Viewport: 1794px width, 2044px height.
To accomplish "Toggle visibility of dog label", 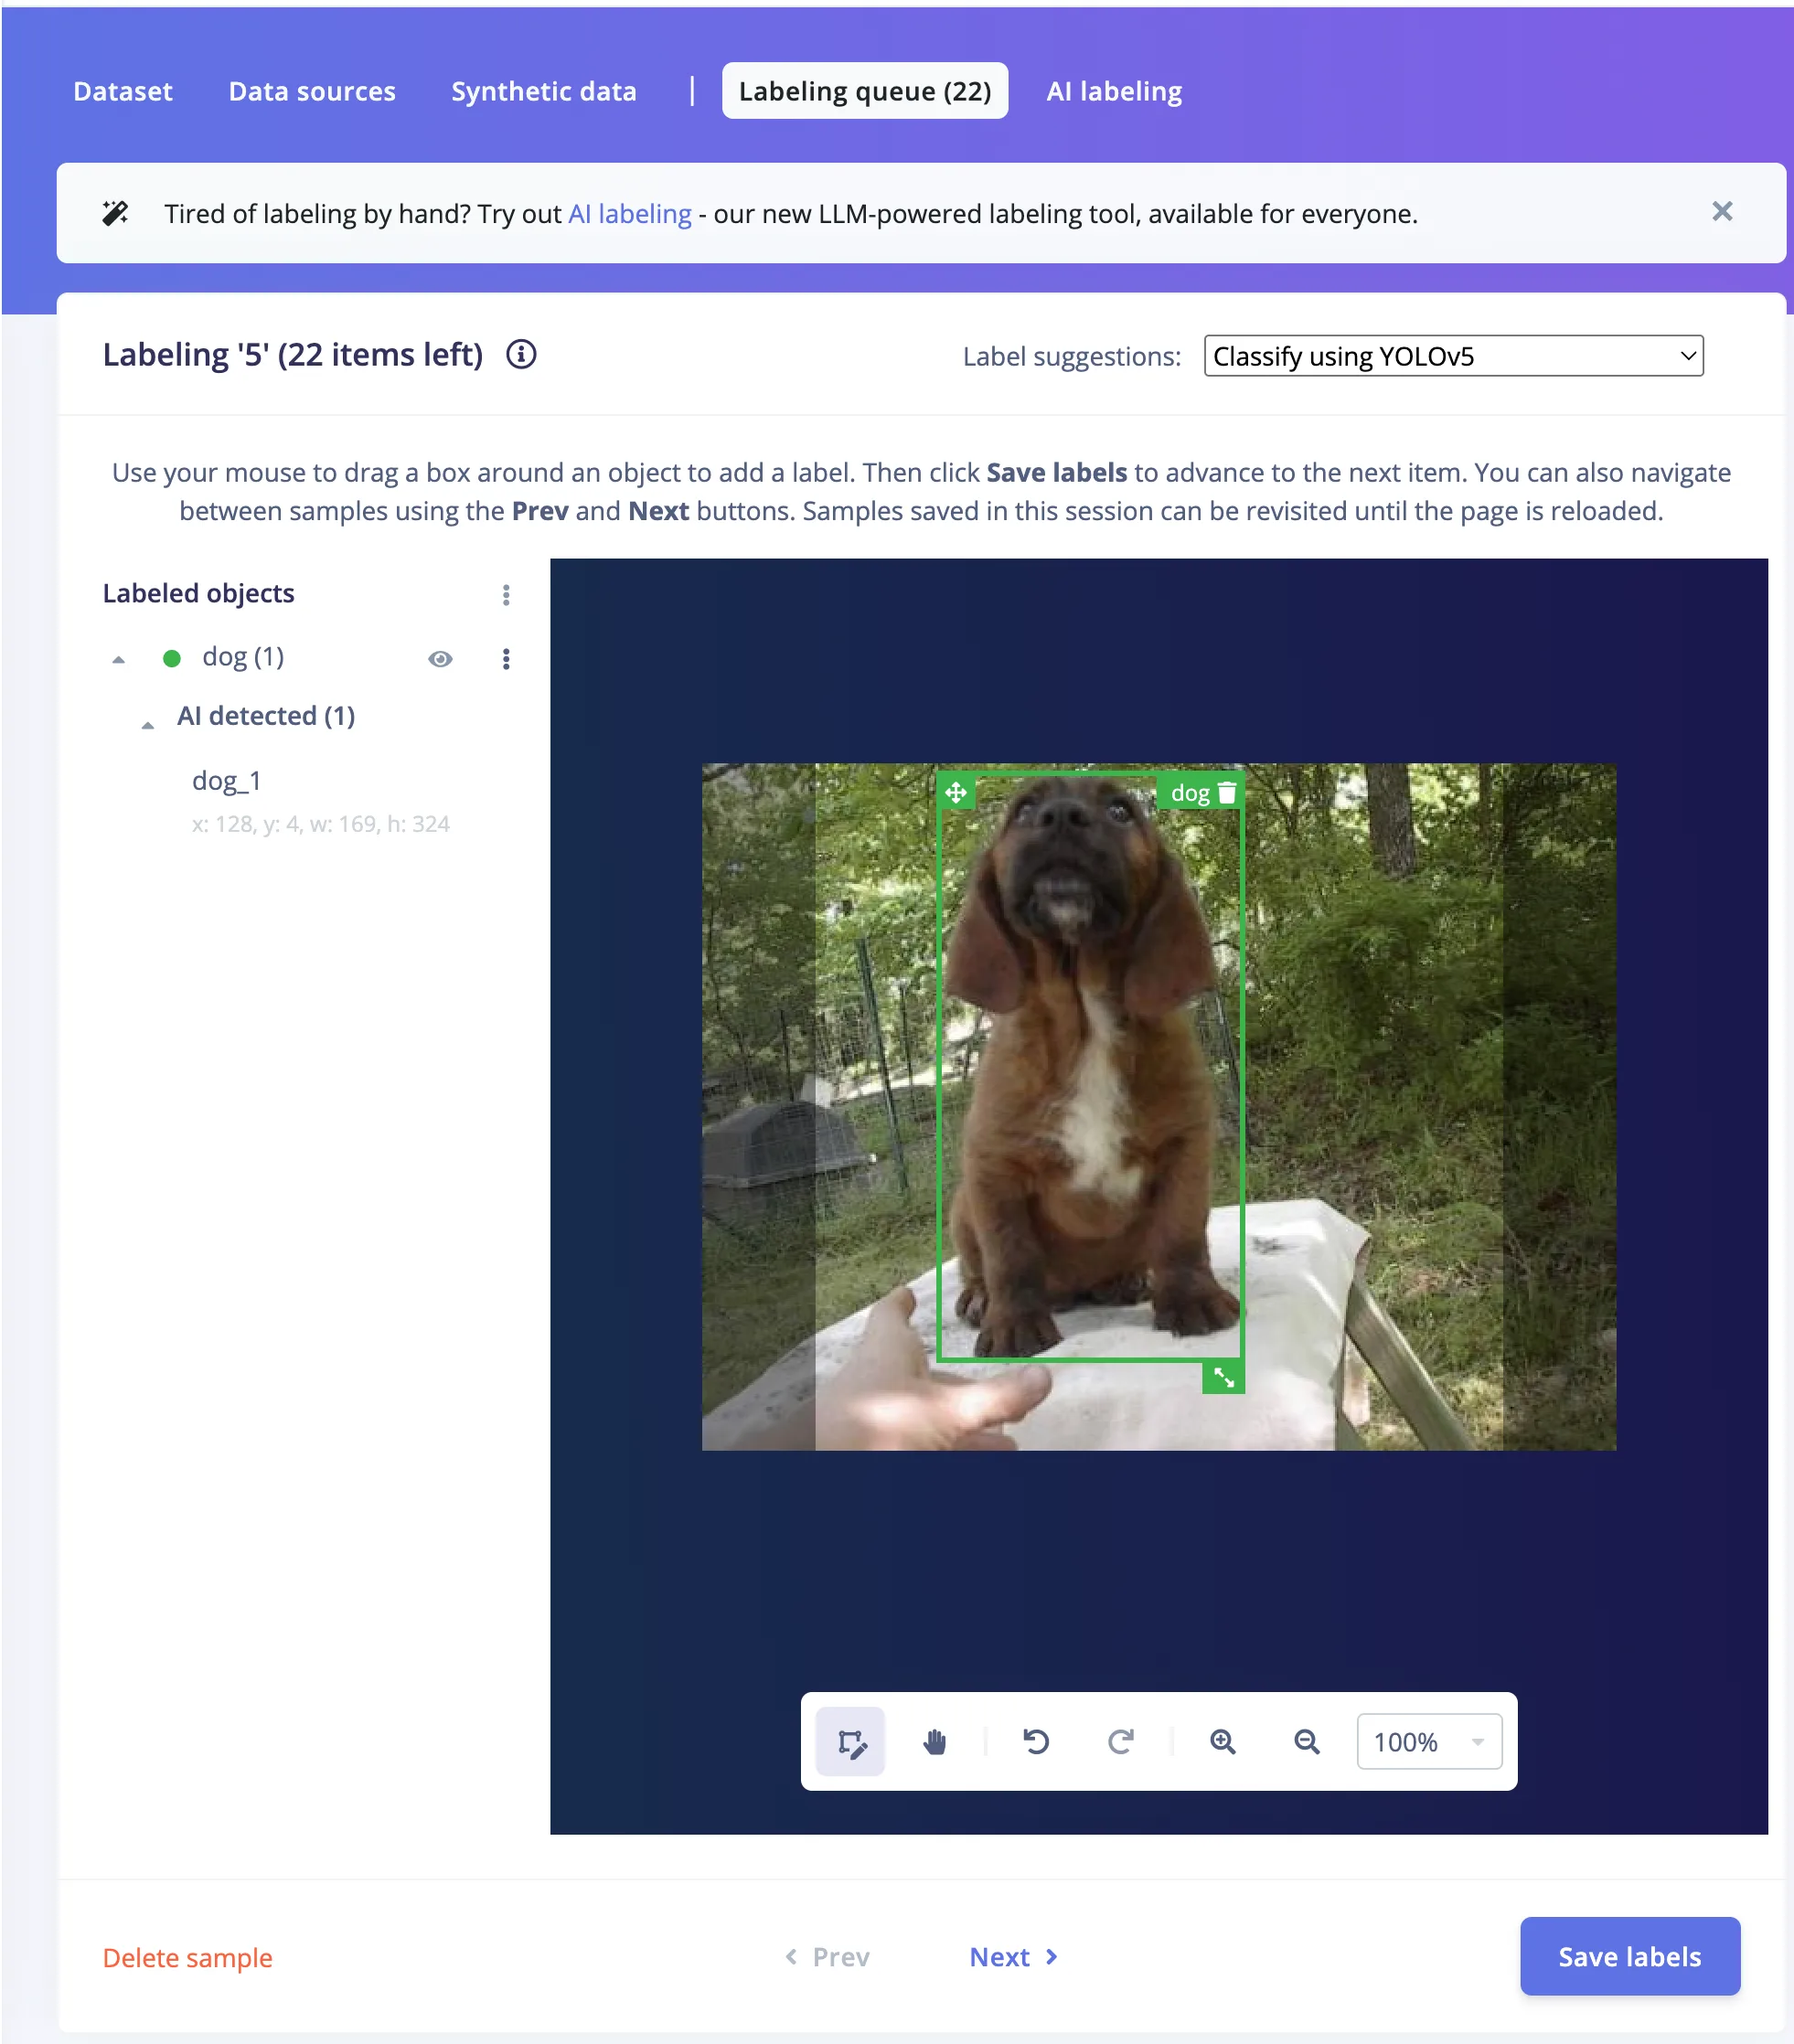I will (x=440, y=658).
